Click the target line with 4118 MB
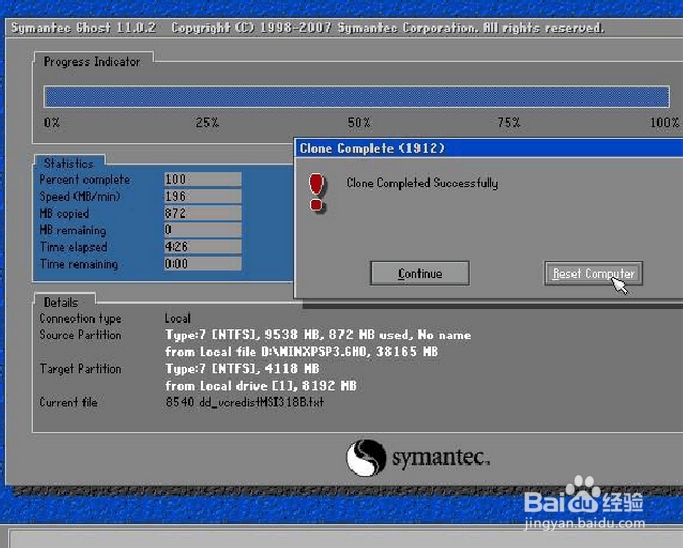Viewport: 683px width, 548px height. coord(242,369)
